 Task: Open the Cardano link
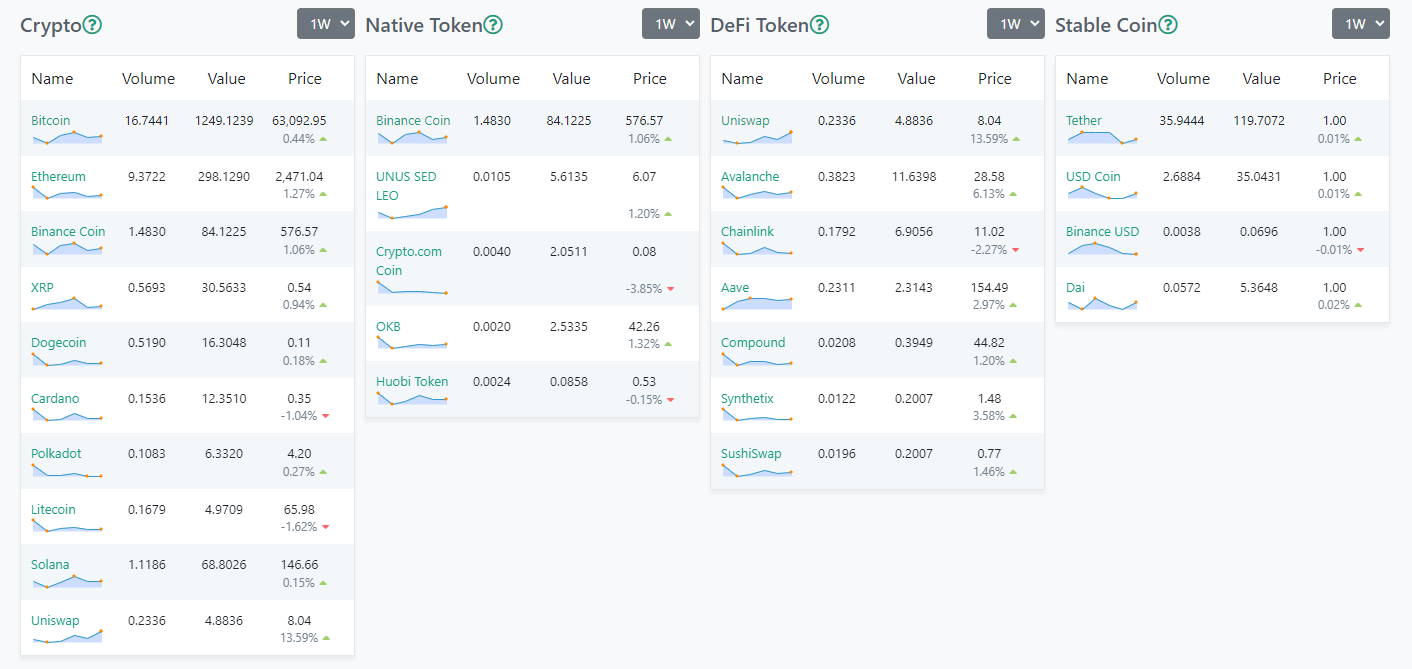55,398
